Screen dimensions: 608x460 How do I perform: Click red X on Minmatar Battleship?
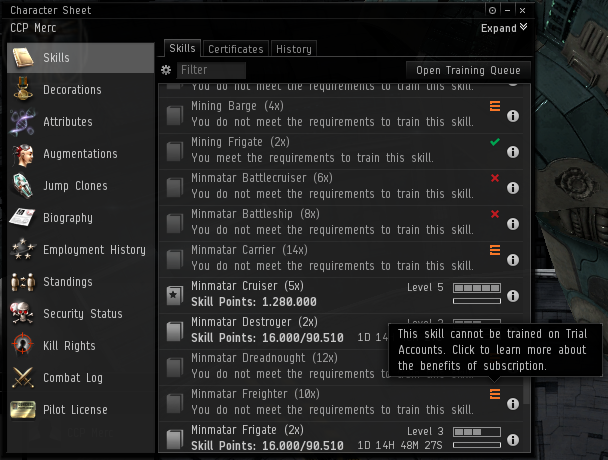tap(495, 214)
